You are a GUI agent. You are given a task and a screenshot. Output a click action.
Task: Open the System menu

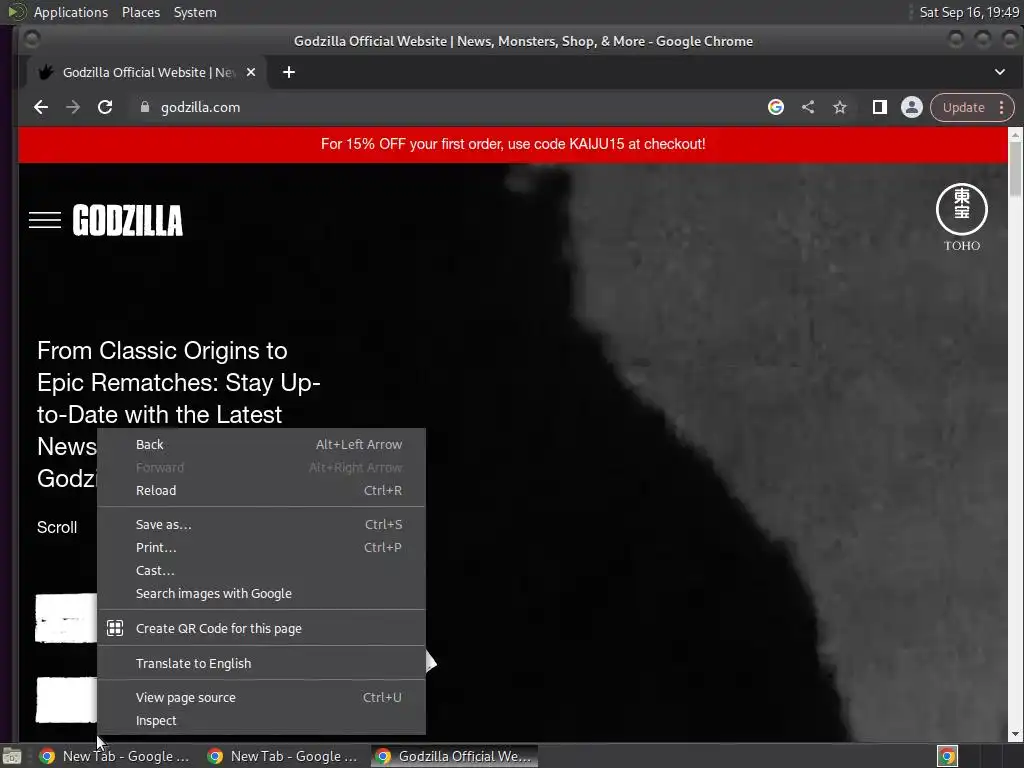click(x=195, y=12)
